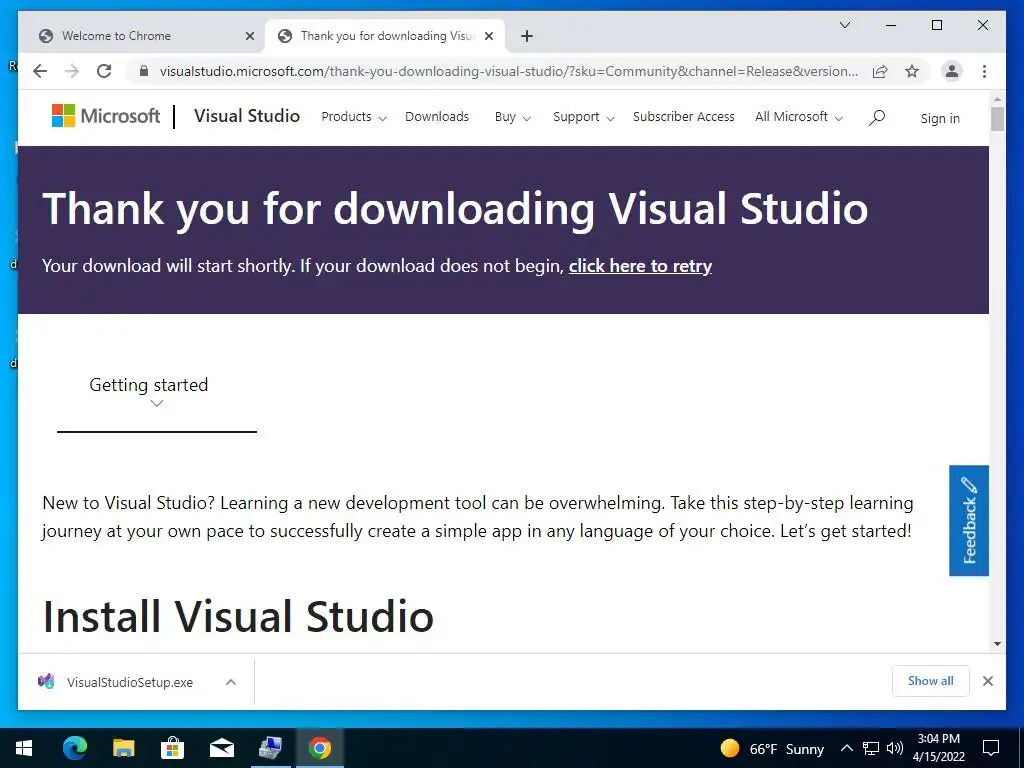This screenshot has height=768, width=1024.
Task: Open the Chrome profile avatar
Action: 952,71
